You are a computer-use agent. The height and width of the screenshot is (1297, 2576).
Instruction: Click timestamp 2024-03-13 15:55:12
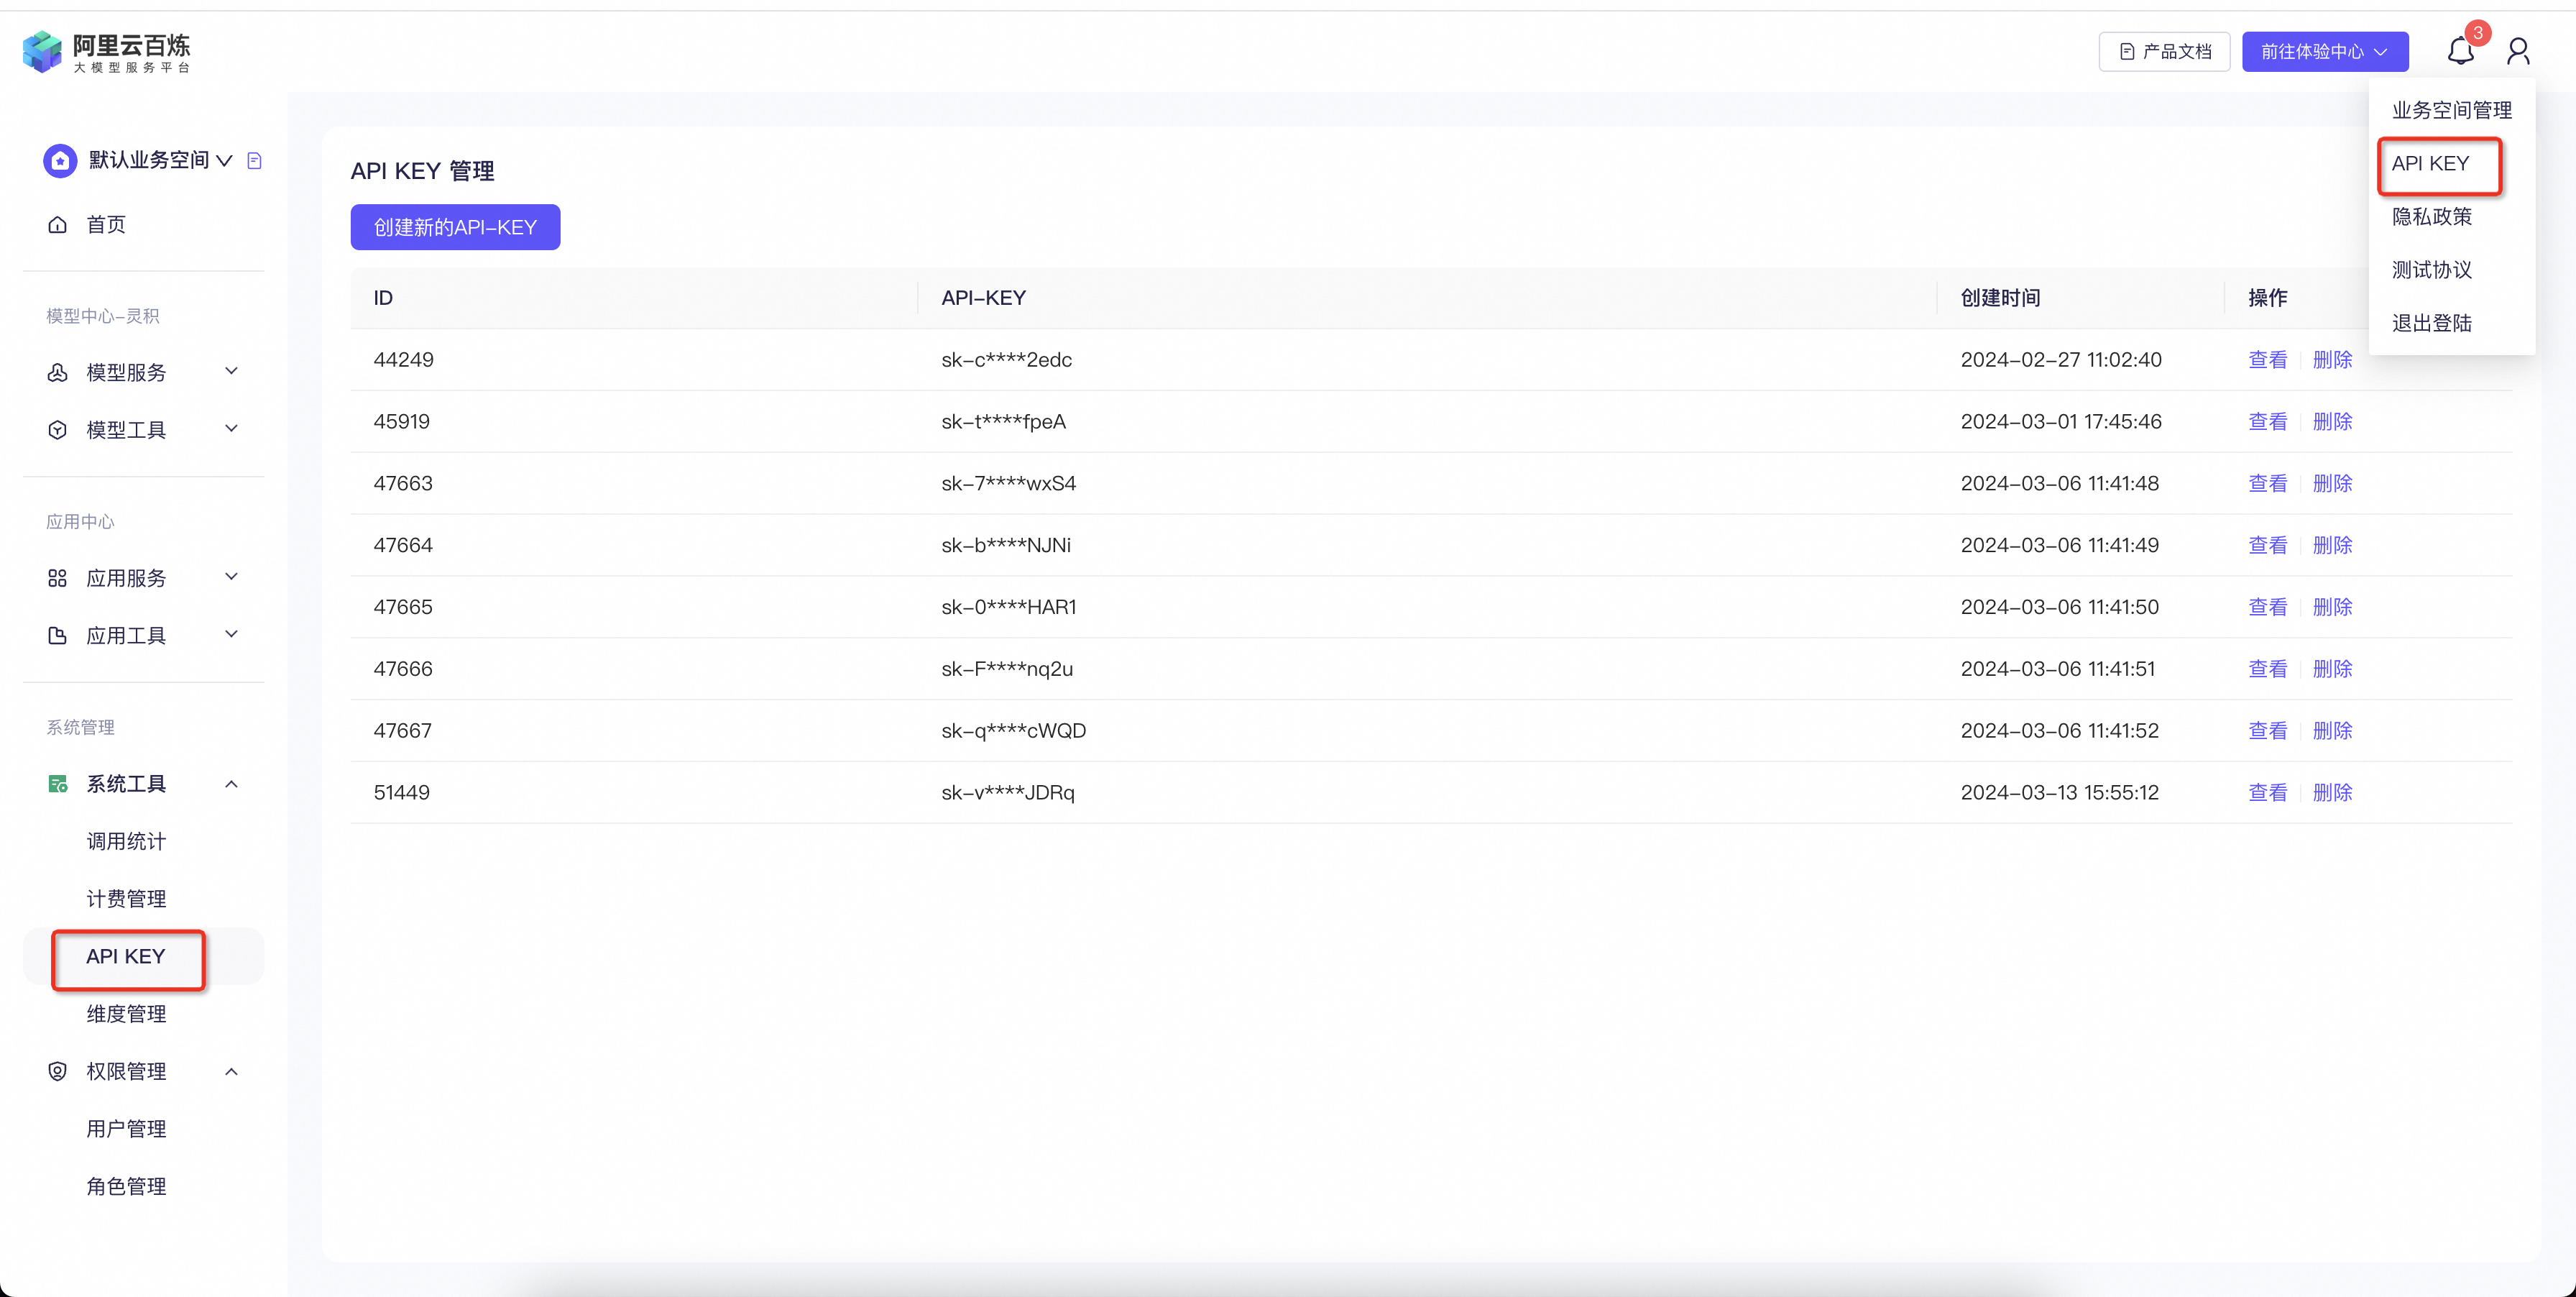click(x=2059, y=792)
